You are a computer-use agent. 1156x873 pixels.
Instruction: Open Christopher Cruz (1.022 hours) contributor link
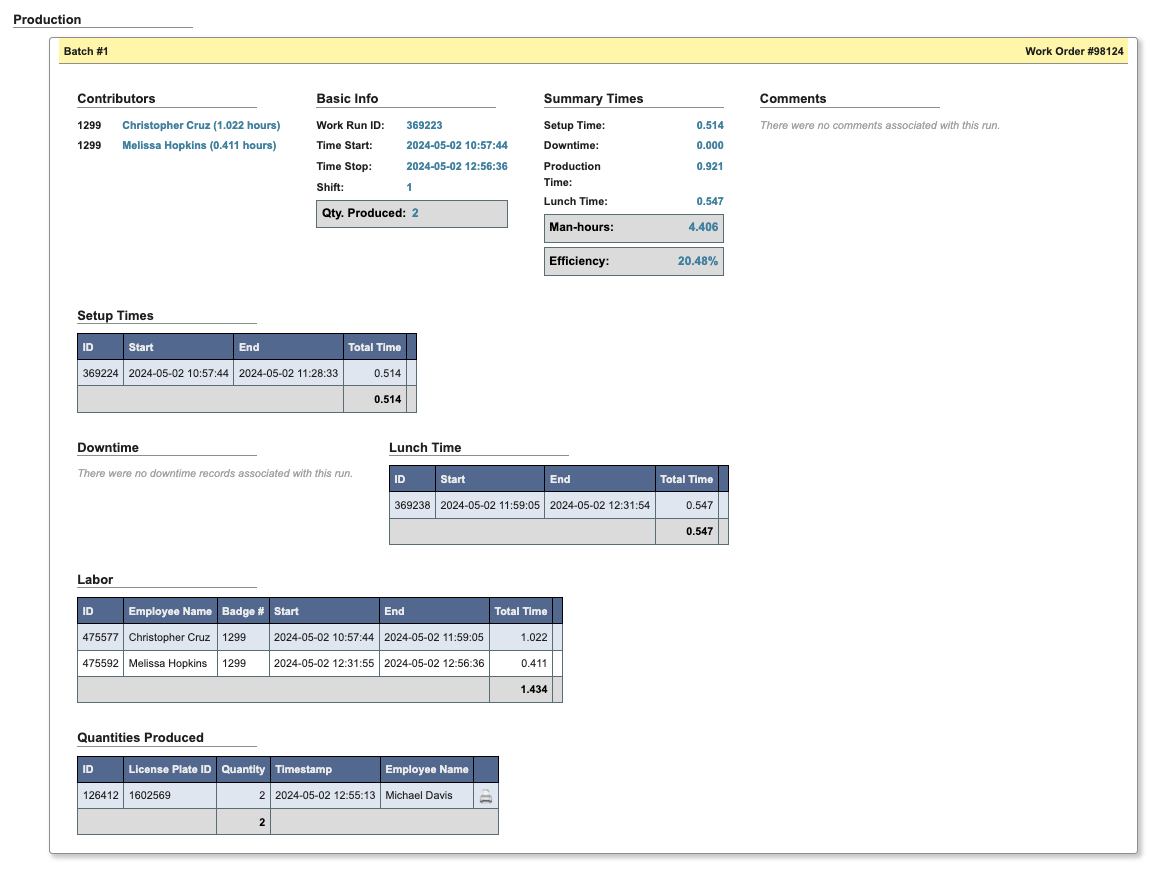click(201, 125)
